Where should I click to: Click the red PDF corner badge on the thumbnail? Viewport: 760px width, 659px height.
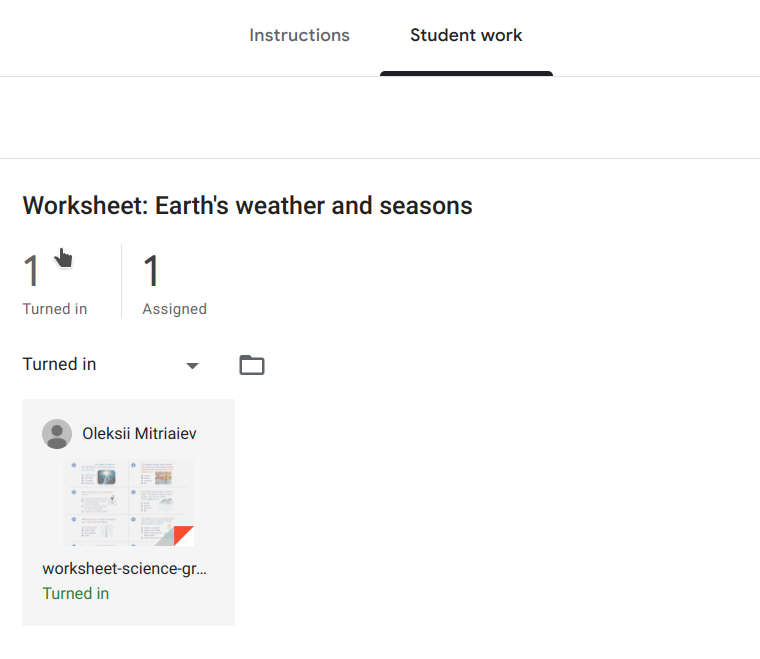click(x=183, y=535)
